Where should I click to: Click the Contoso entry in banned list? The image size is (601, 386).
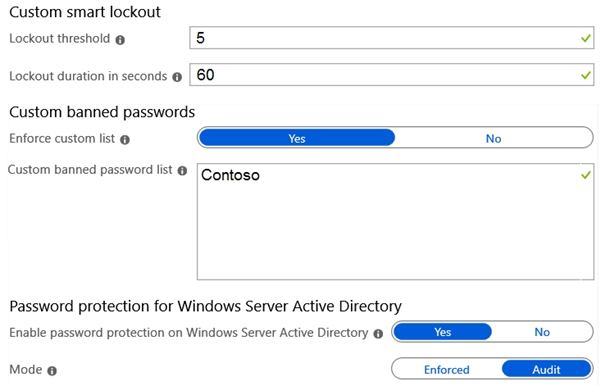click(230, 175)
